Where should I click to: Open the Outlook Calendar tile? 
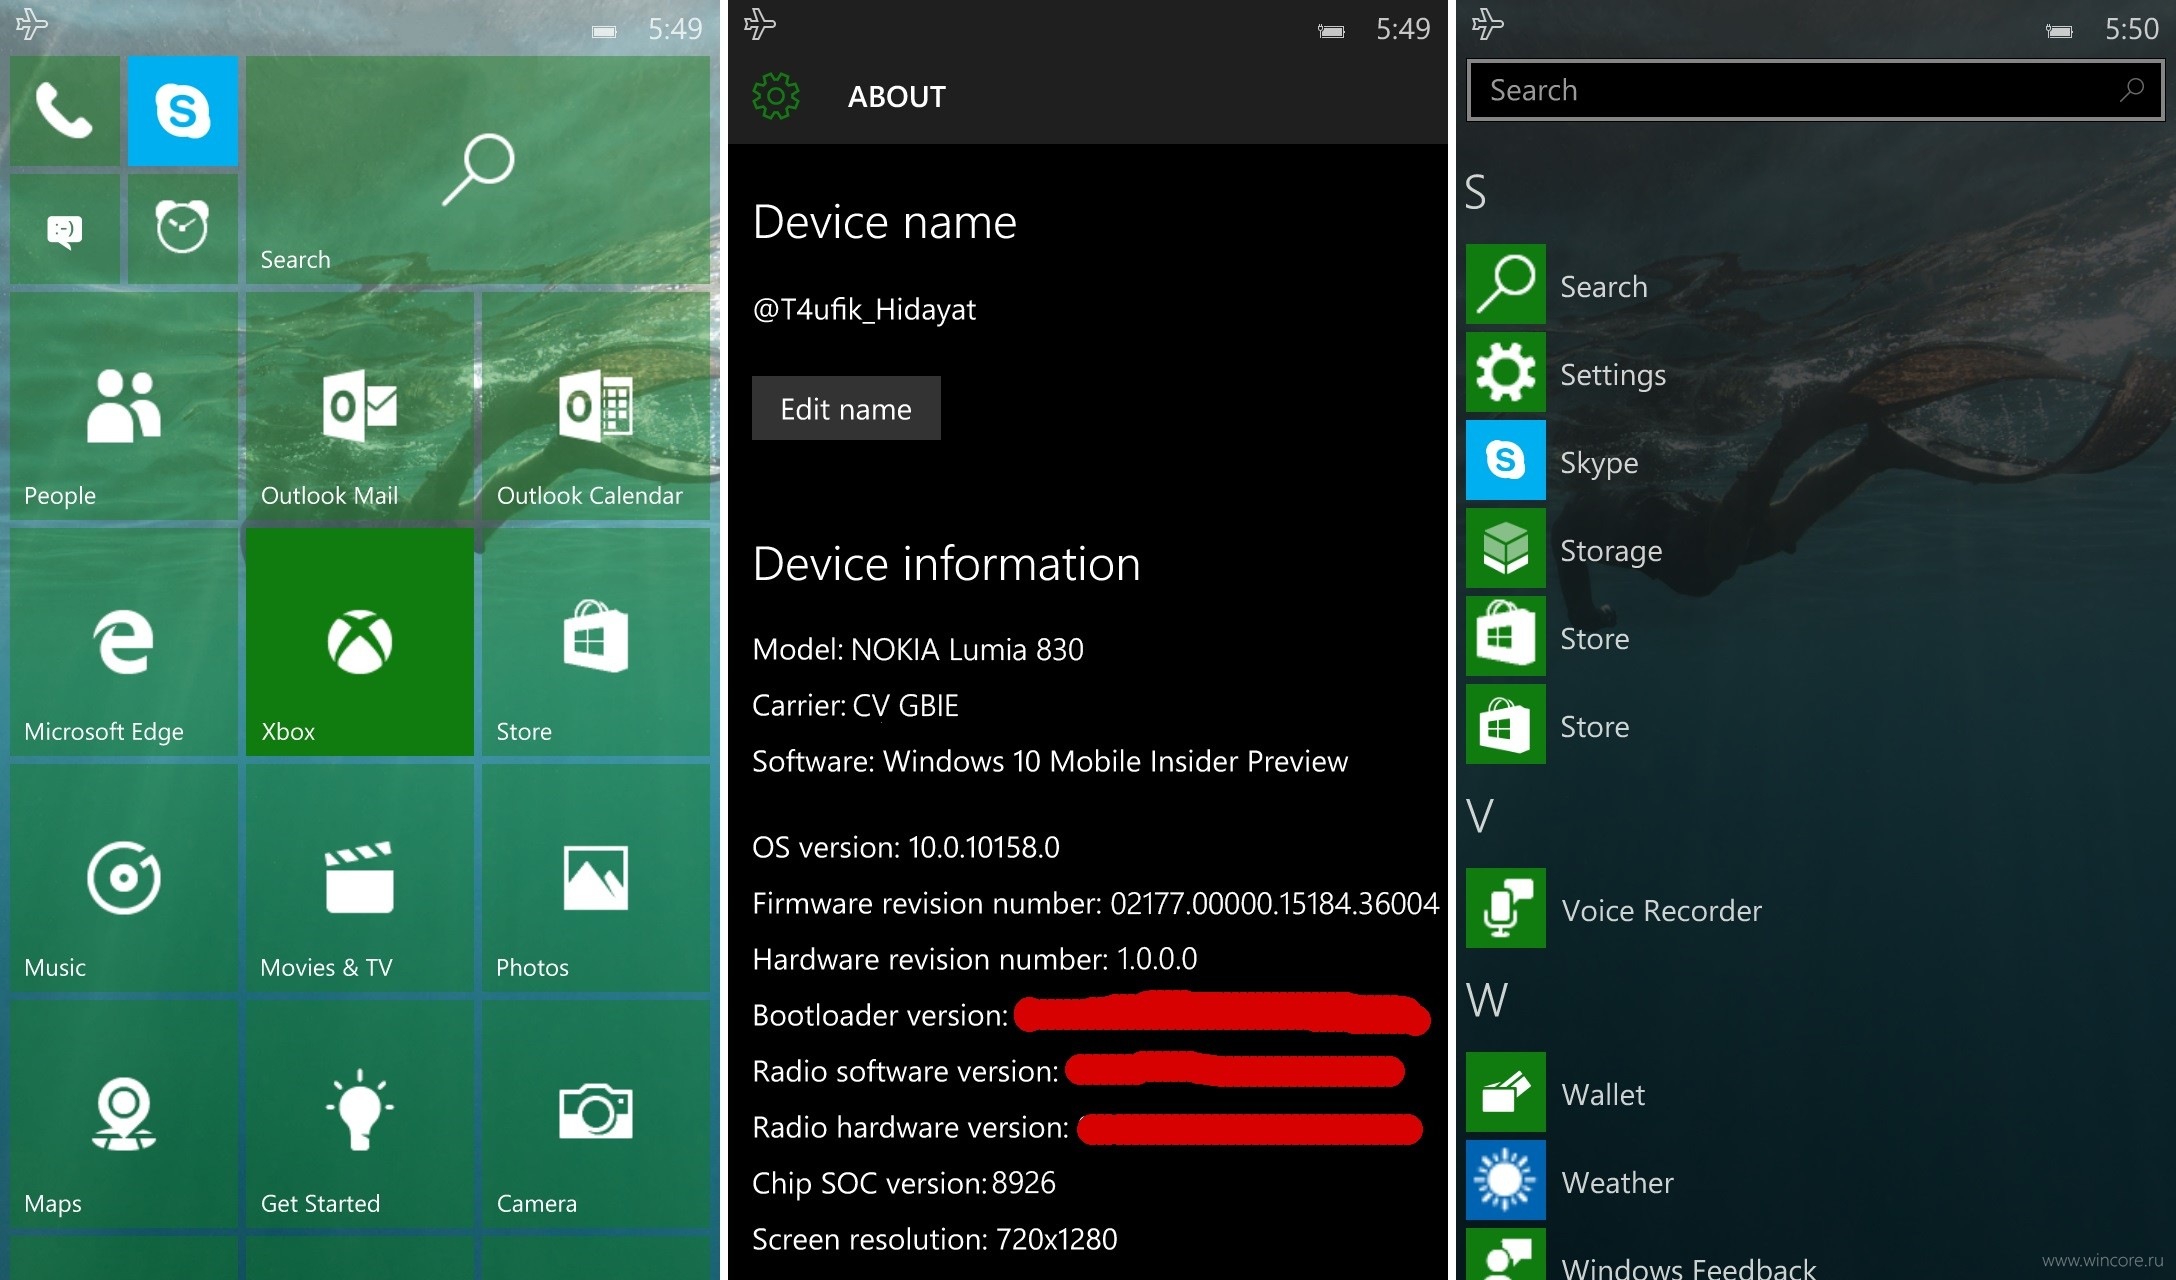coord(596,406)
